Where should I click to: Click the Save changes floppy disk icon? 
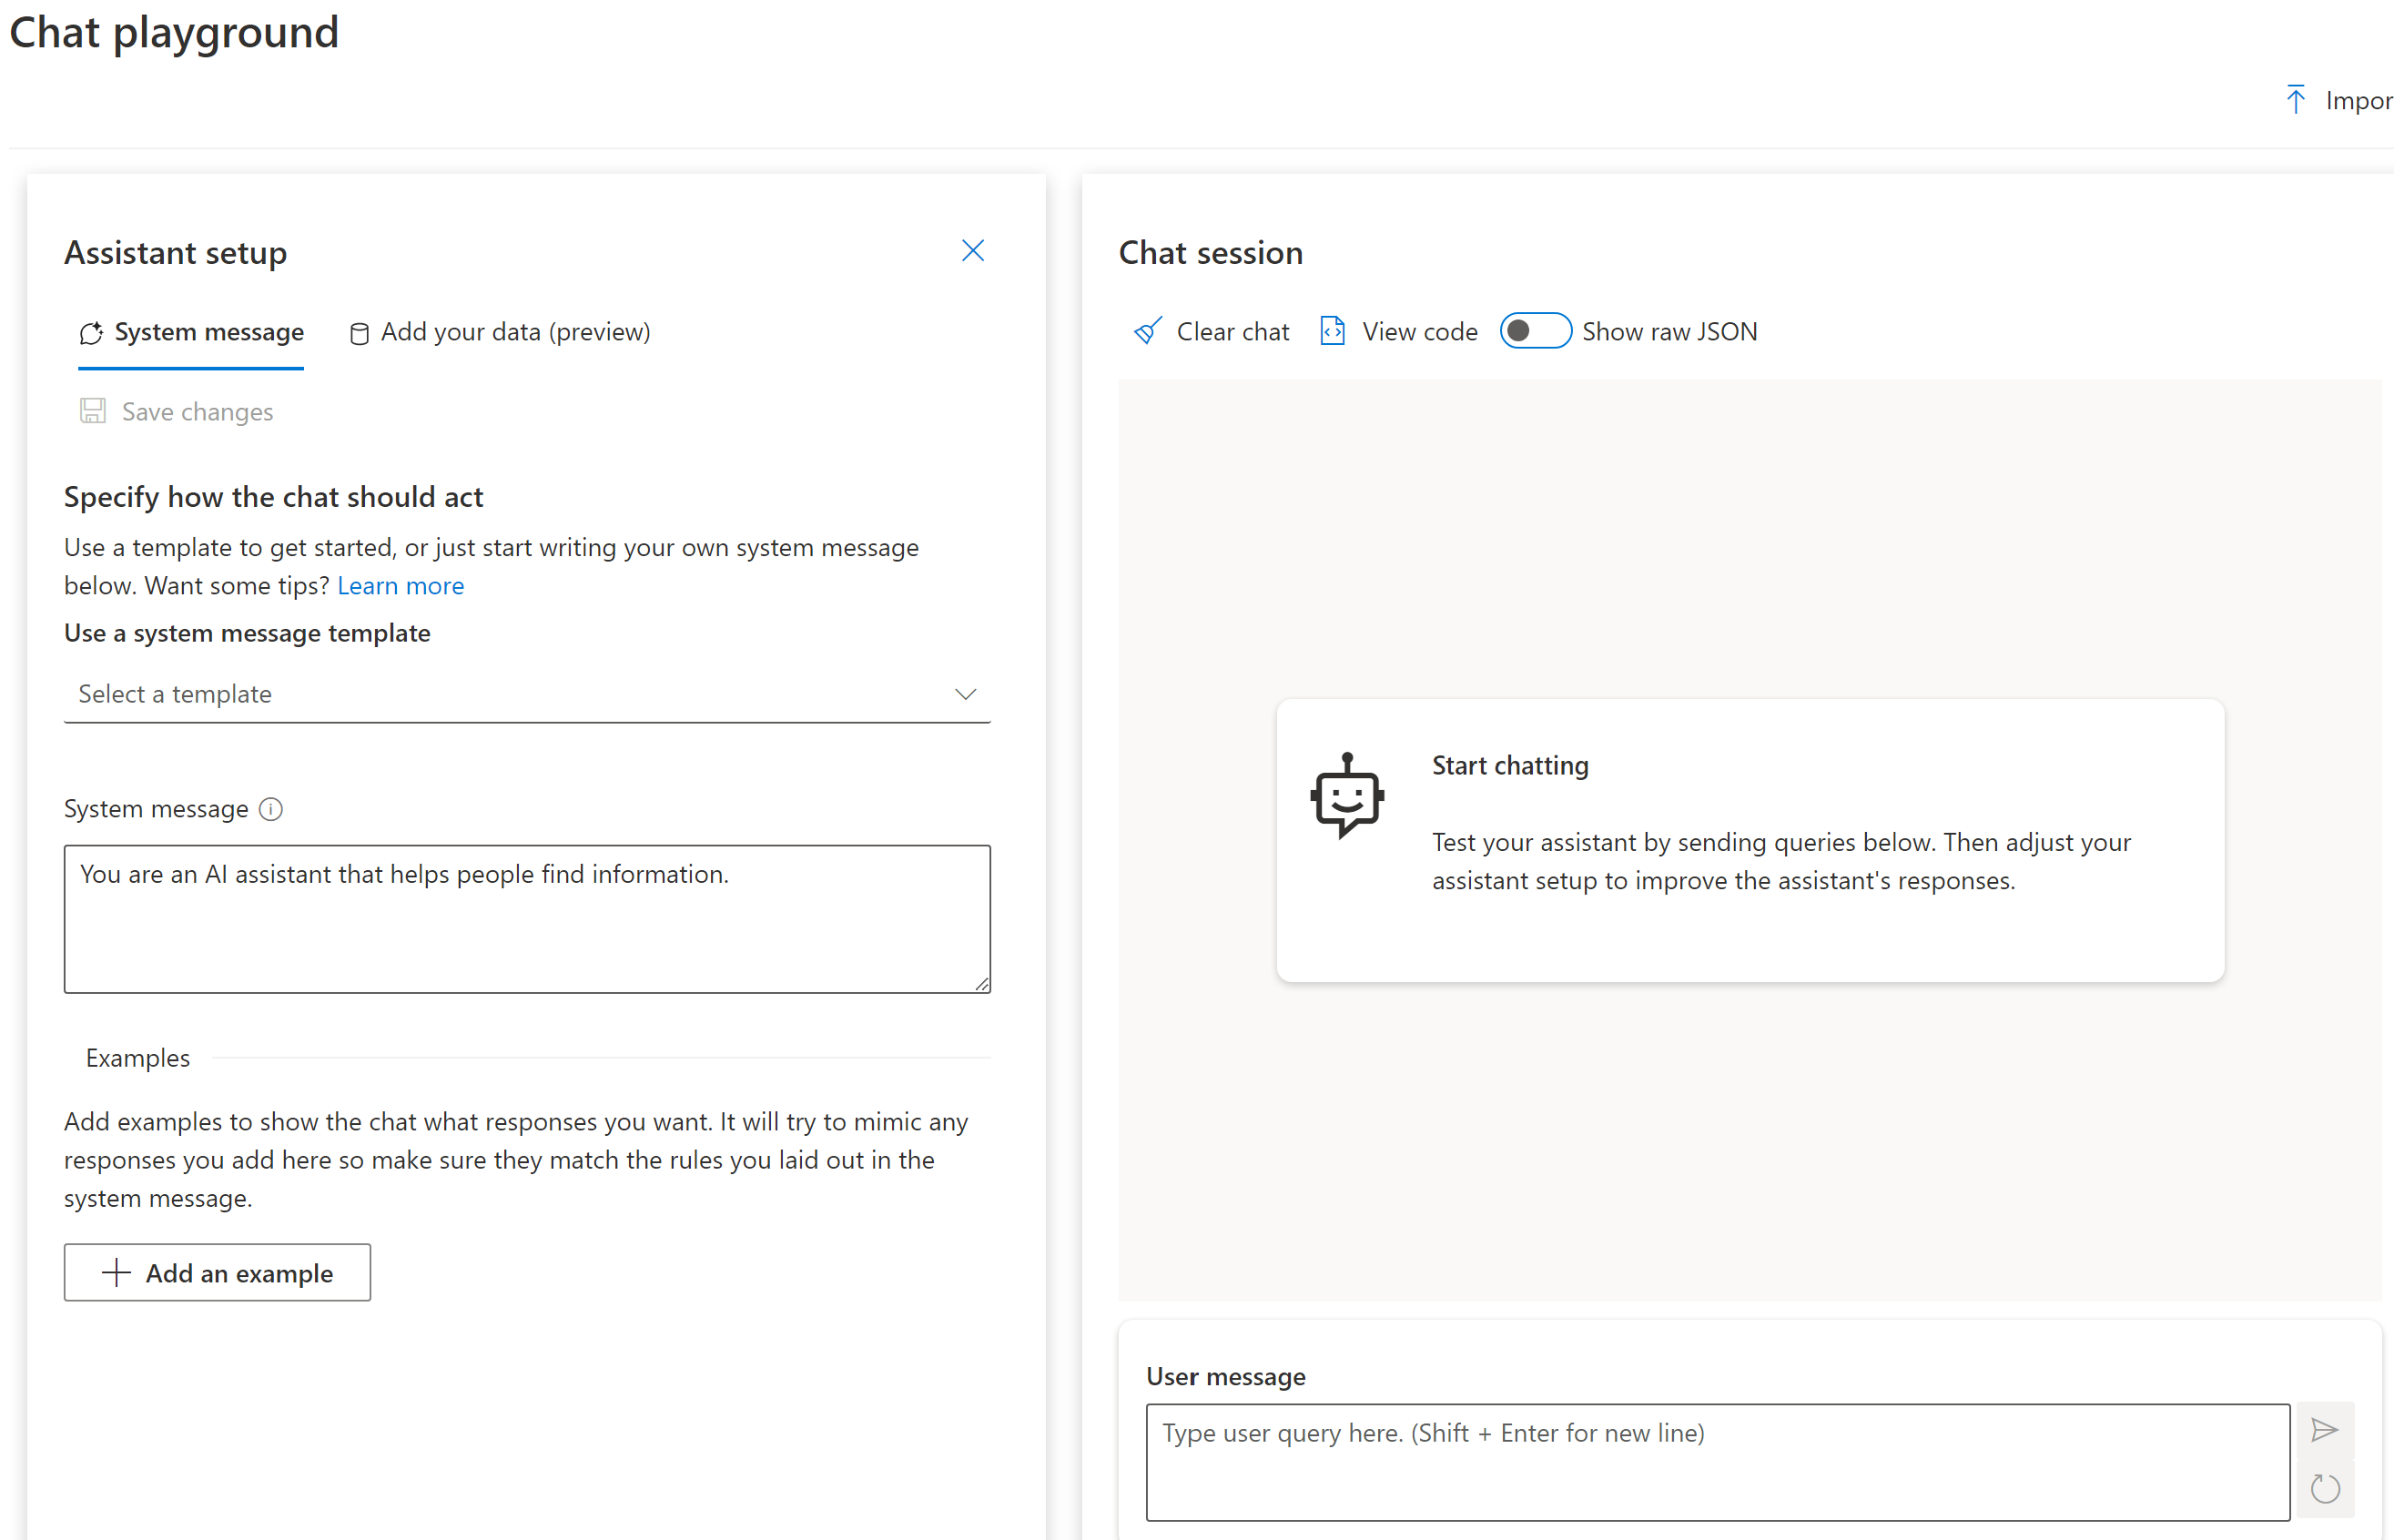click(x=93, y=411)
